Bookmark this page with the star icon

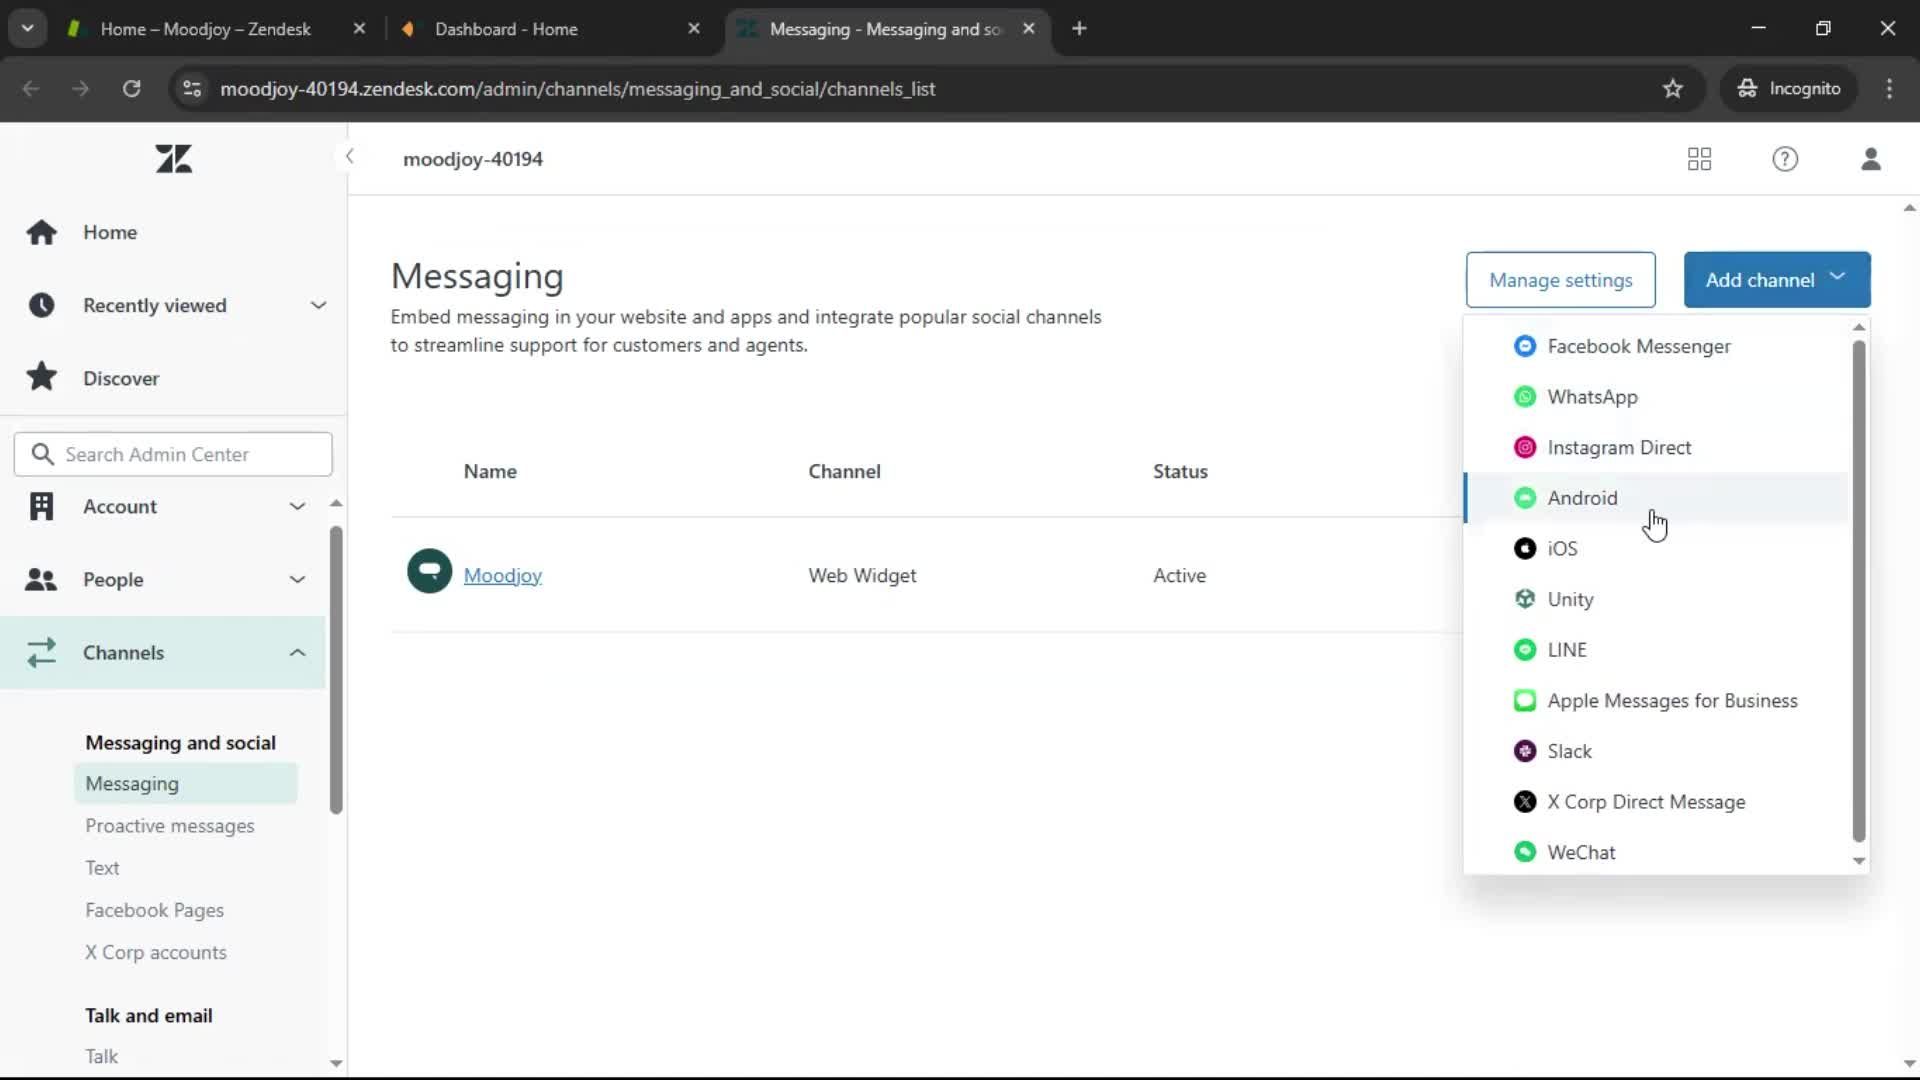[1672, 89]
